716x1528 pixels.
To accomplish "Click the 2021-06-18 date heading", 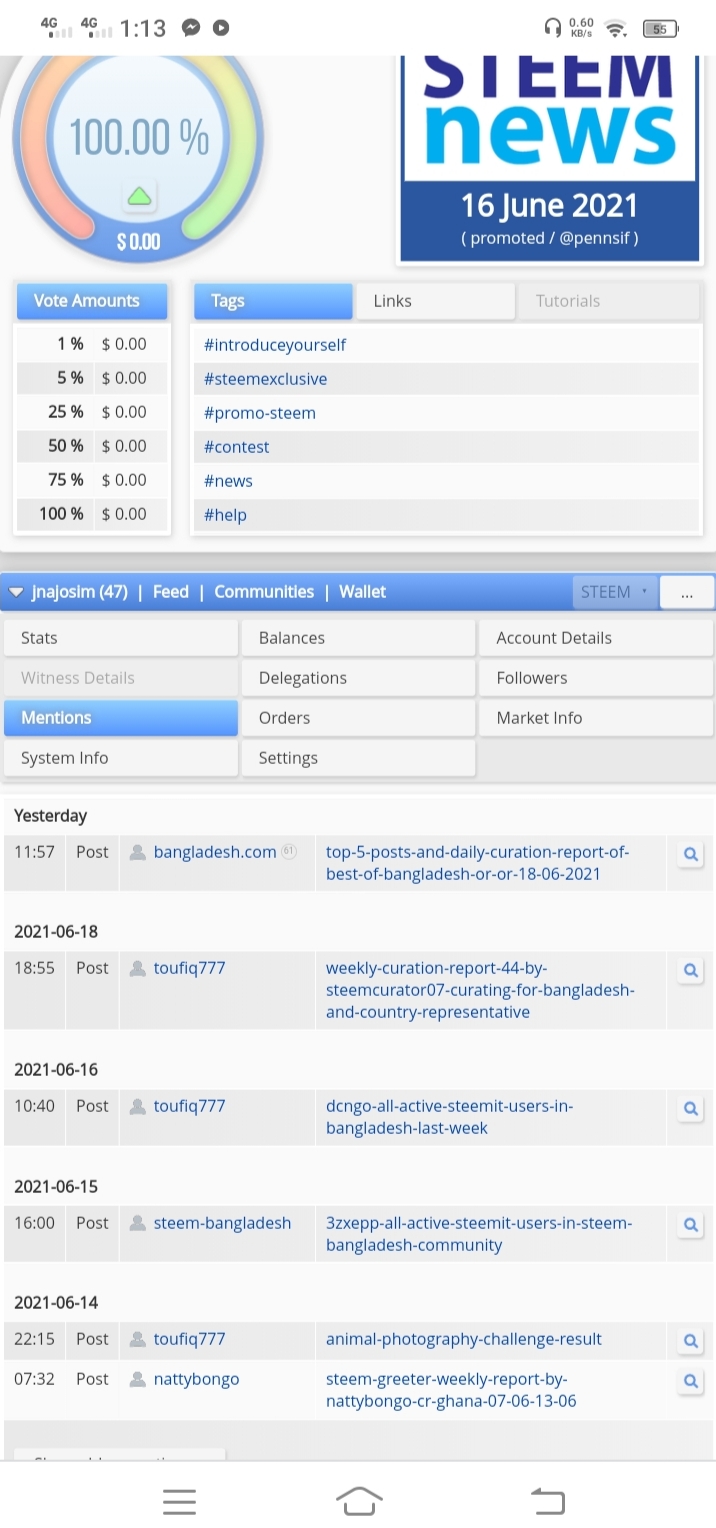I will click(56, 931).
